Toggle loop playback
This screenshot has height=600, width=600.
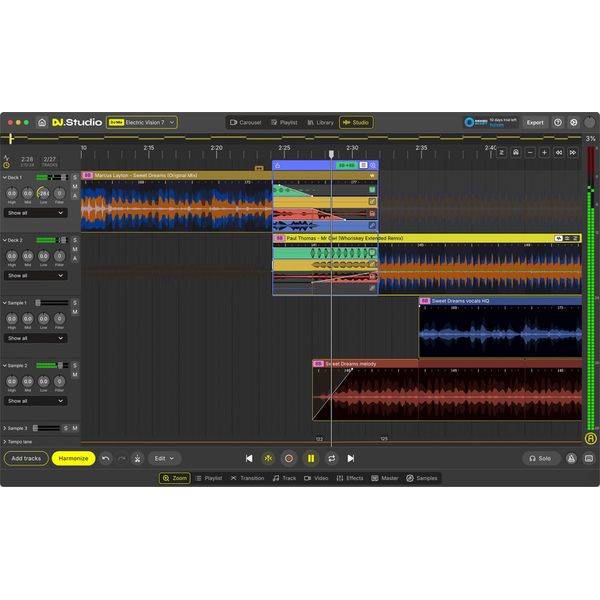point(331,458)
